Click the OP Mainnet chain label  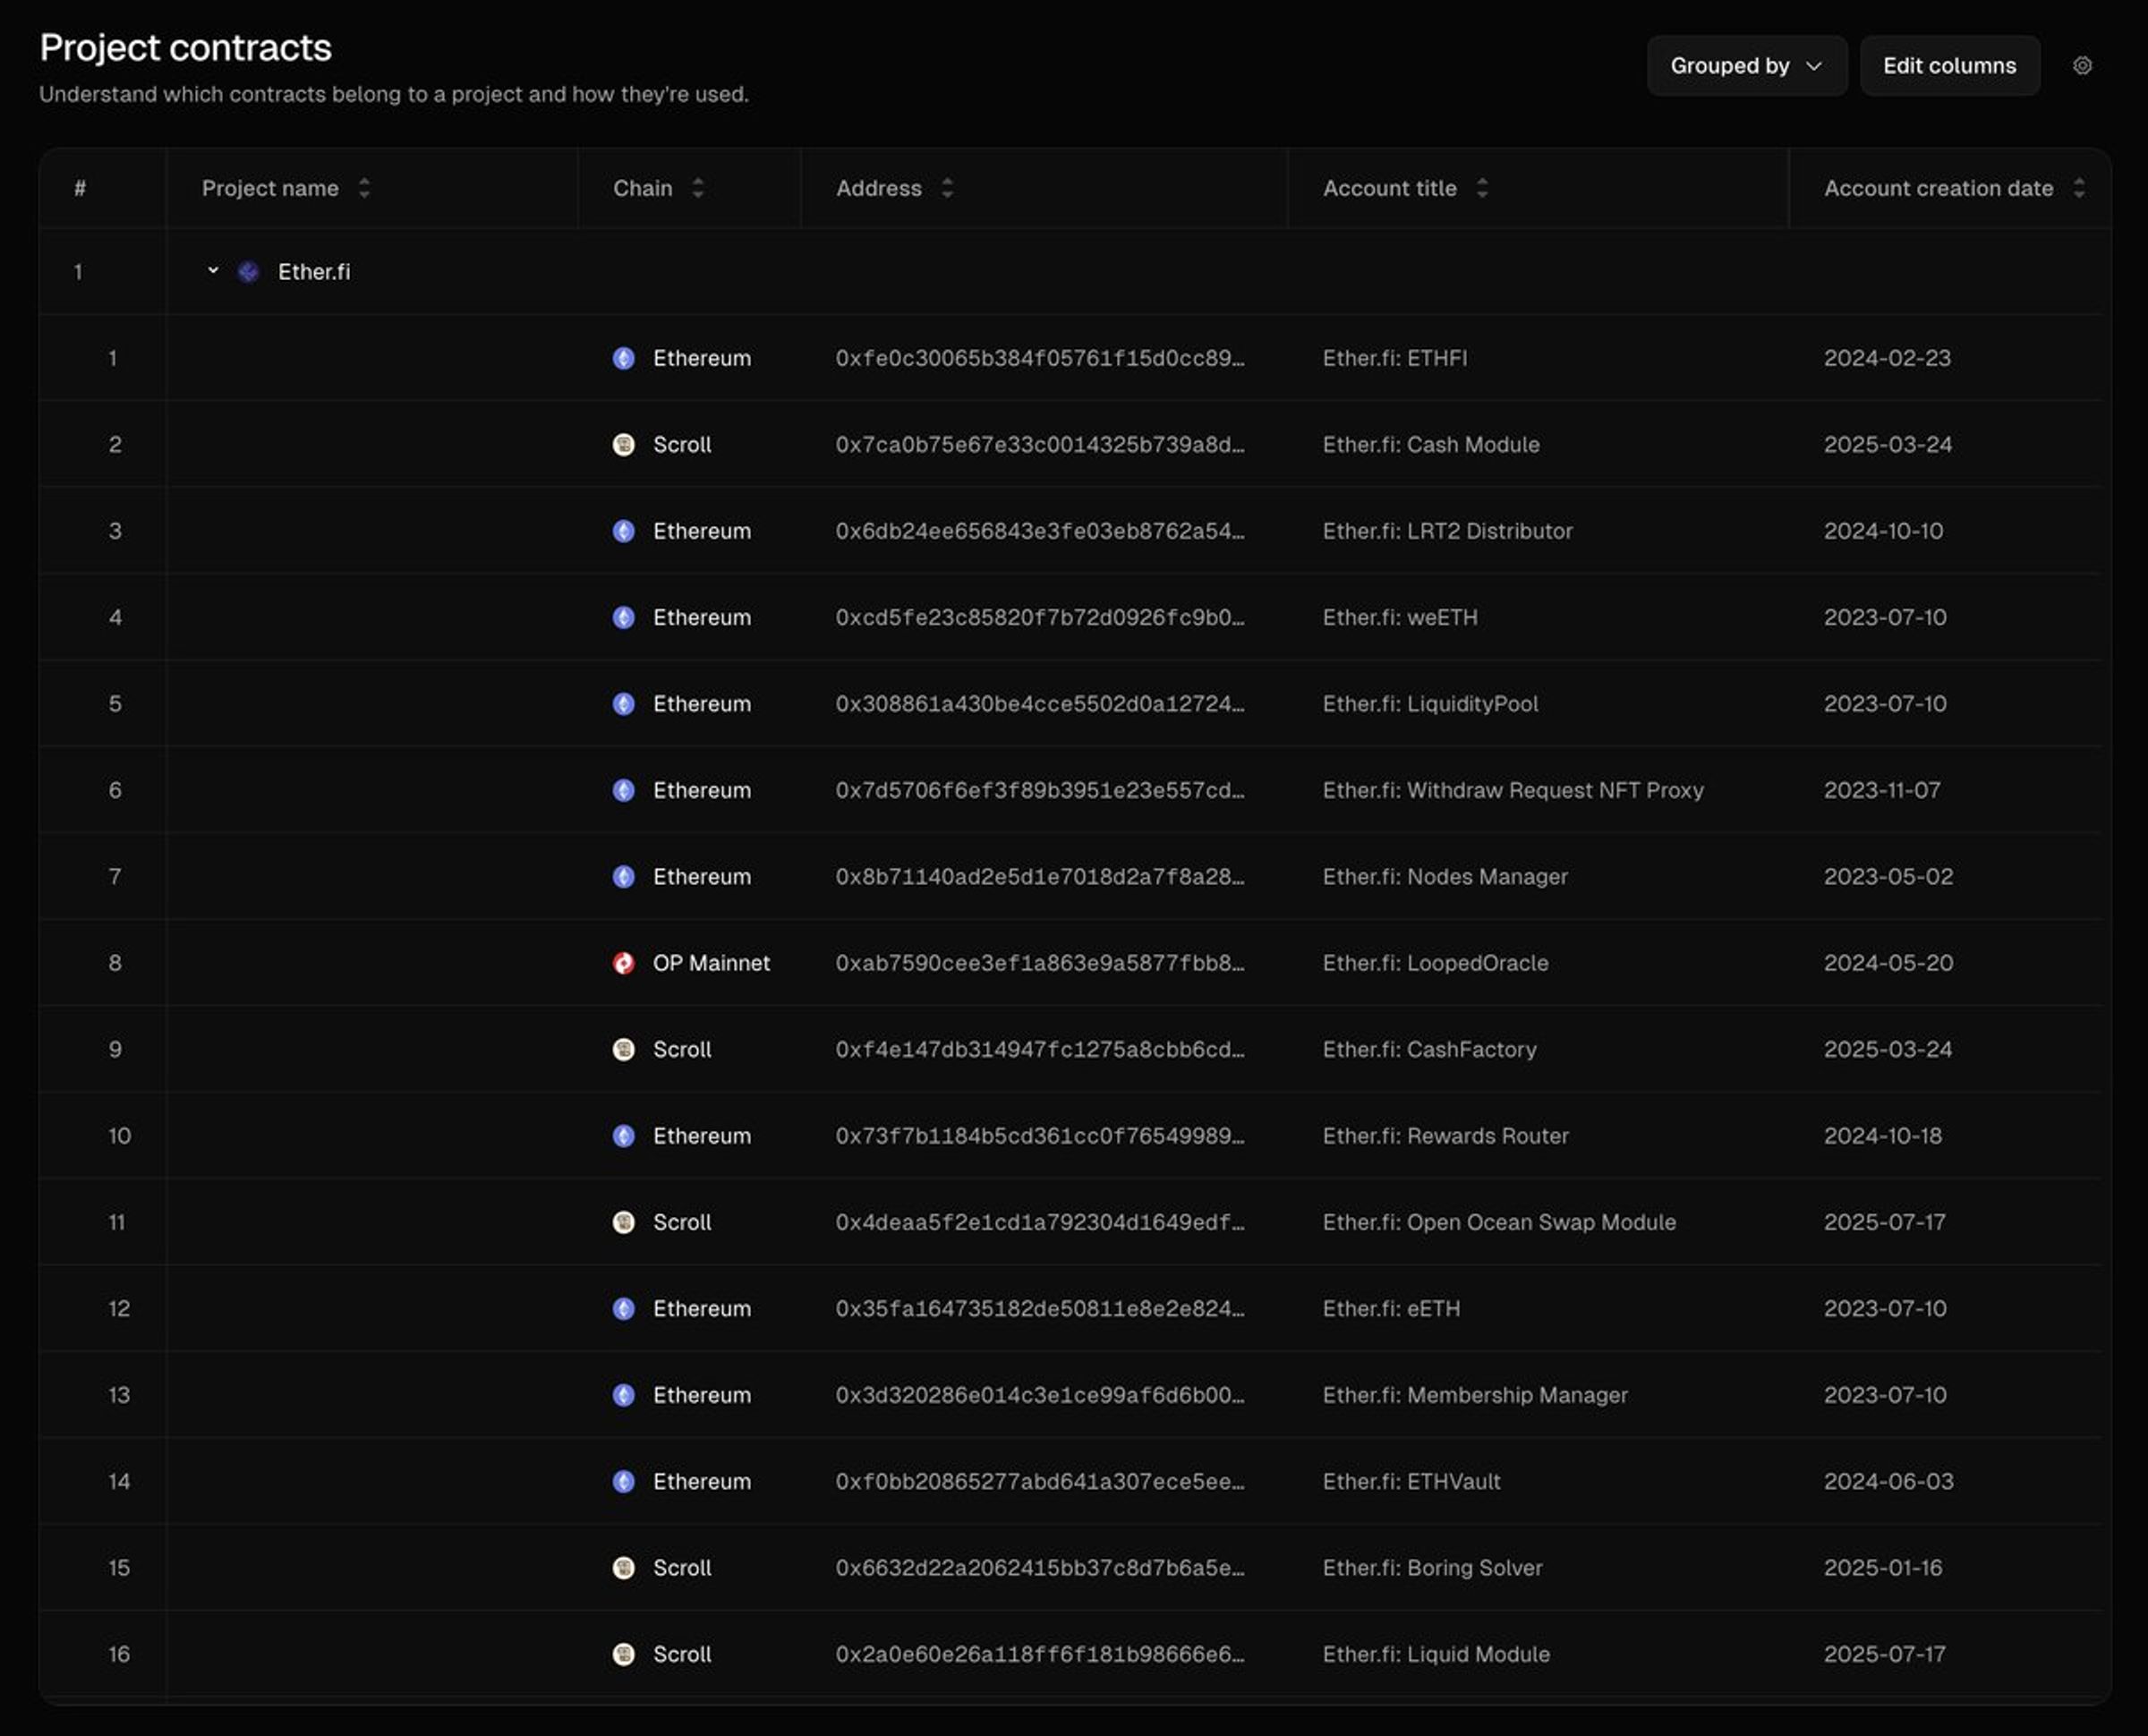pos(711,963)
